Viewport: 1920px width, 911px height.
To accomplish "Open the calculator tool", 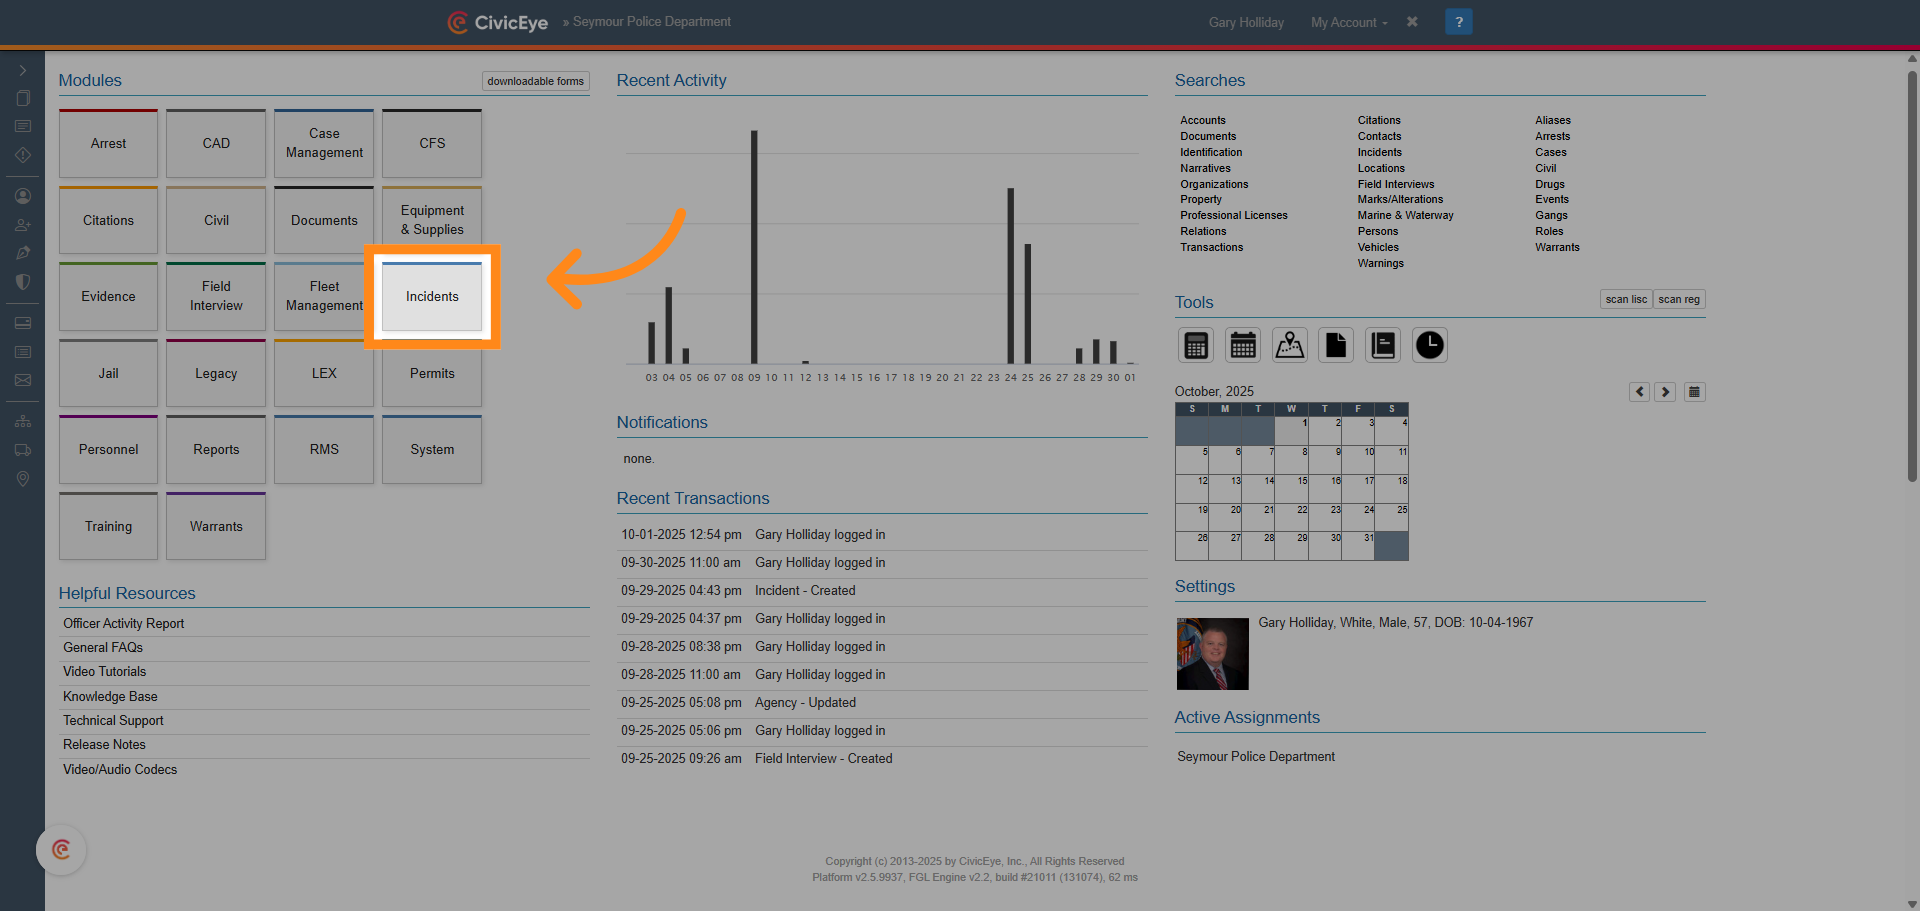I will (1196, 345).
